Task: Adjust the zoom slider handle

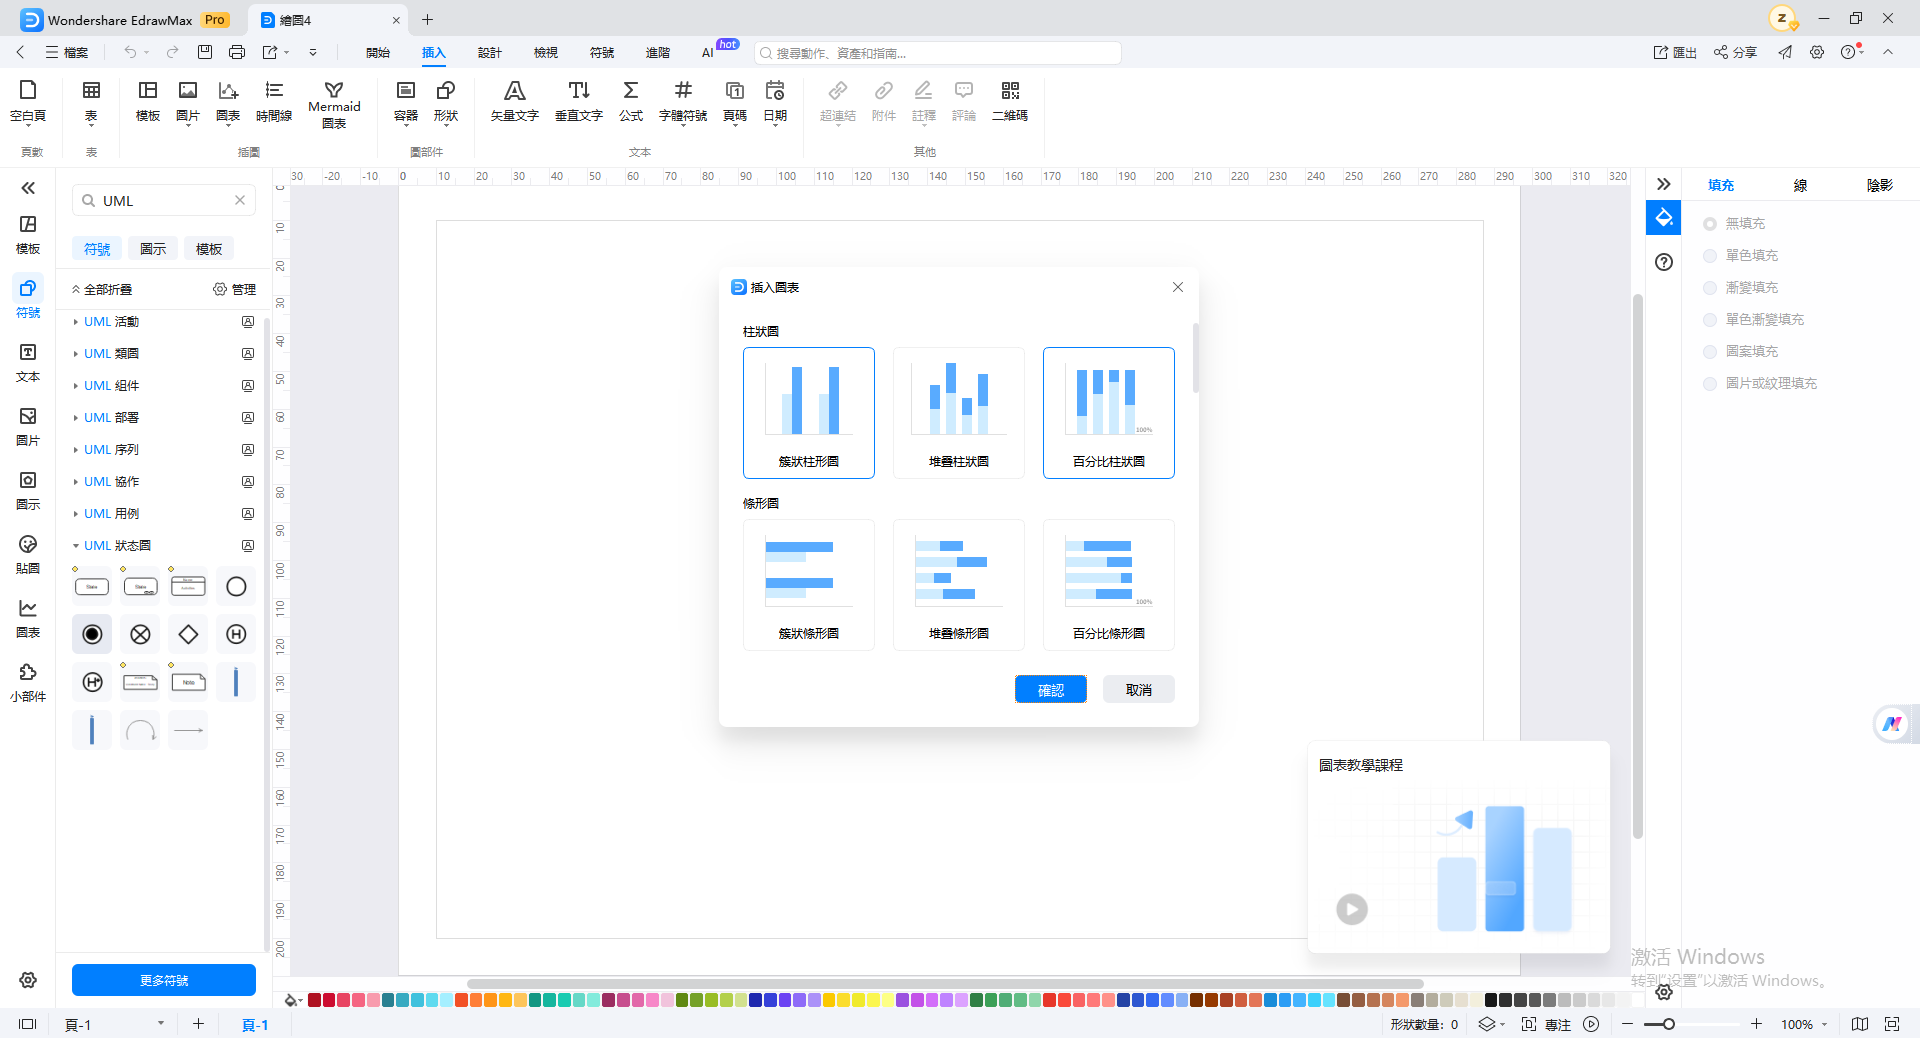Action: pos(1669,1024)
